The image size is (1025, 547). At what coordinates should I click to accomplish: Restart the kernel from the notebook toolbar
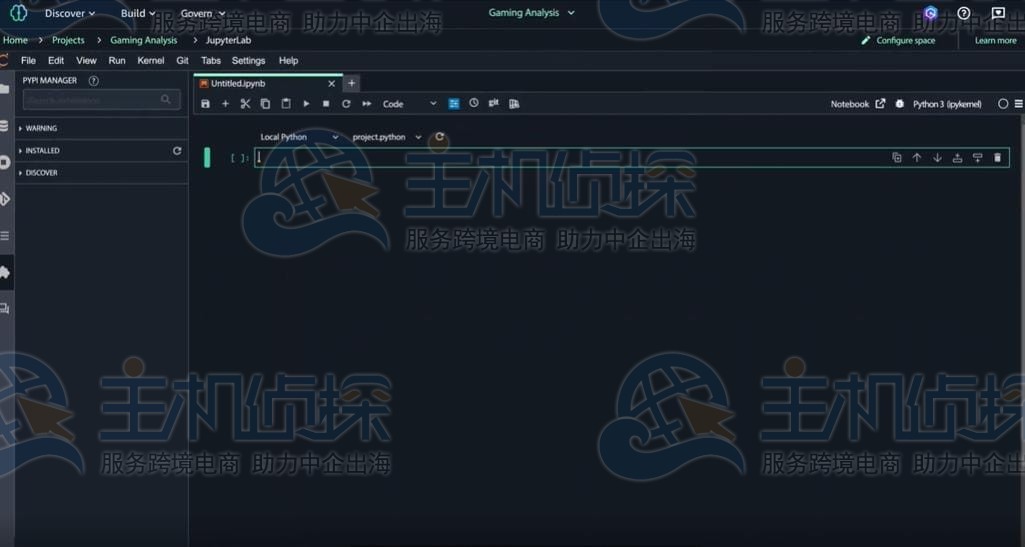(x=346, y=104)
